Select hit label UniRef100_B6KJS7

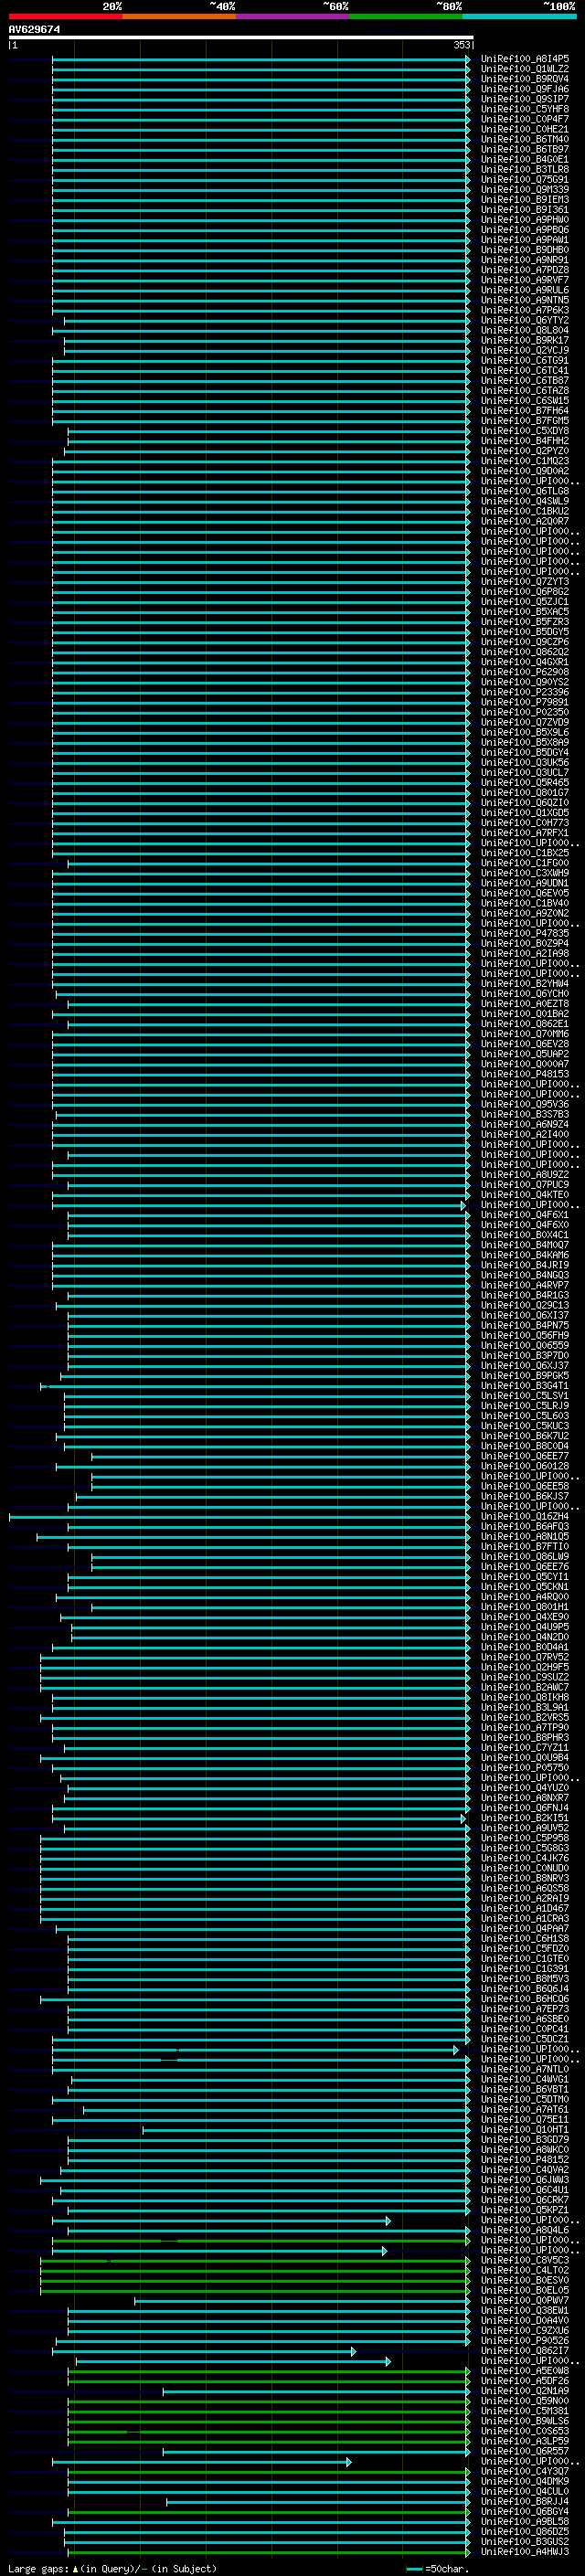(525, 1496)
